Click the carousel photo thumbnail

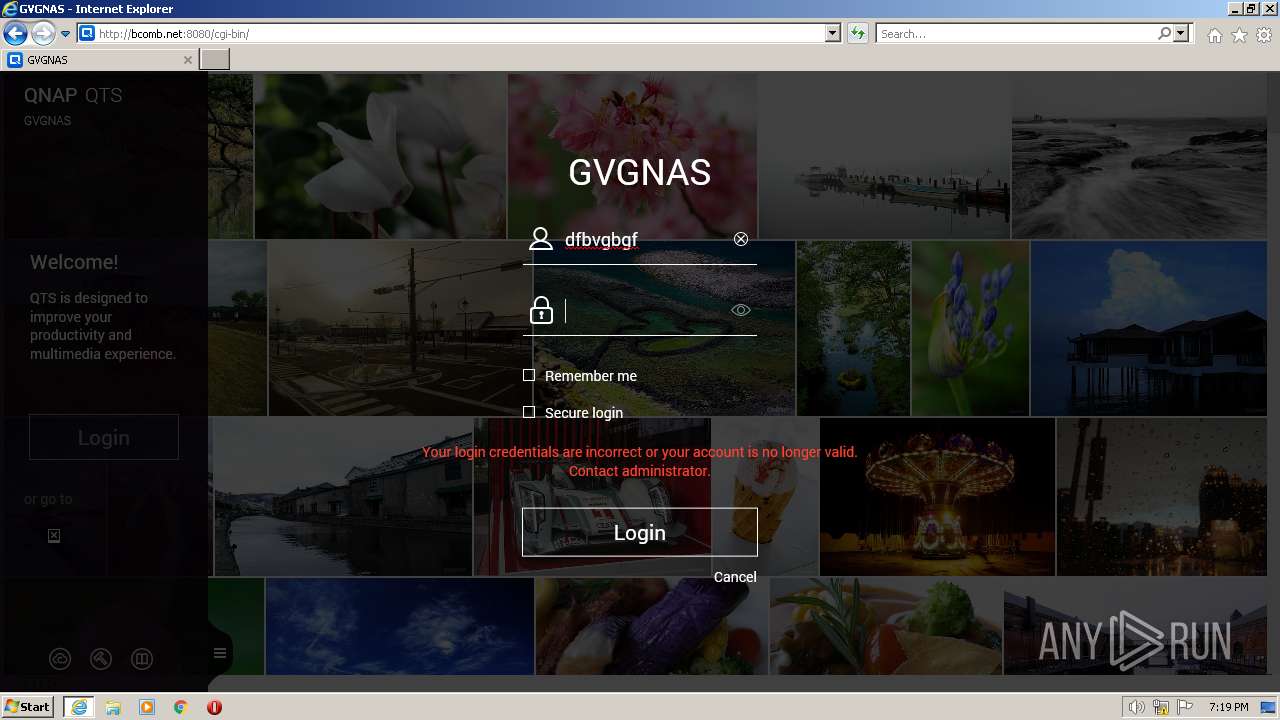click(x=937, y=497)
